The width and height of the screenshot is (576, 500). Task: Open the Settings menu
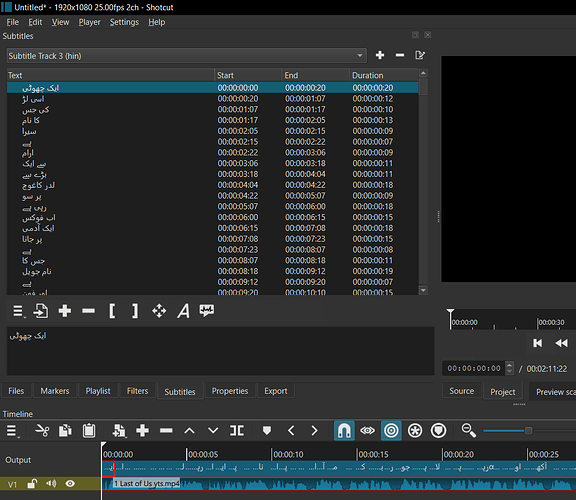(x=124, y=22)
